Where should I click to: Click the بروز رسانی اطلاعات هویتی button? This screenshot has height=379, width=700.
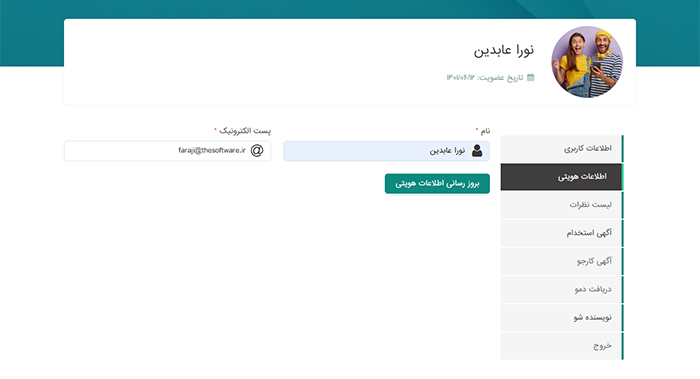coord(437,183)
